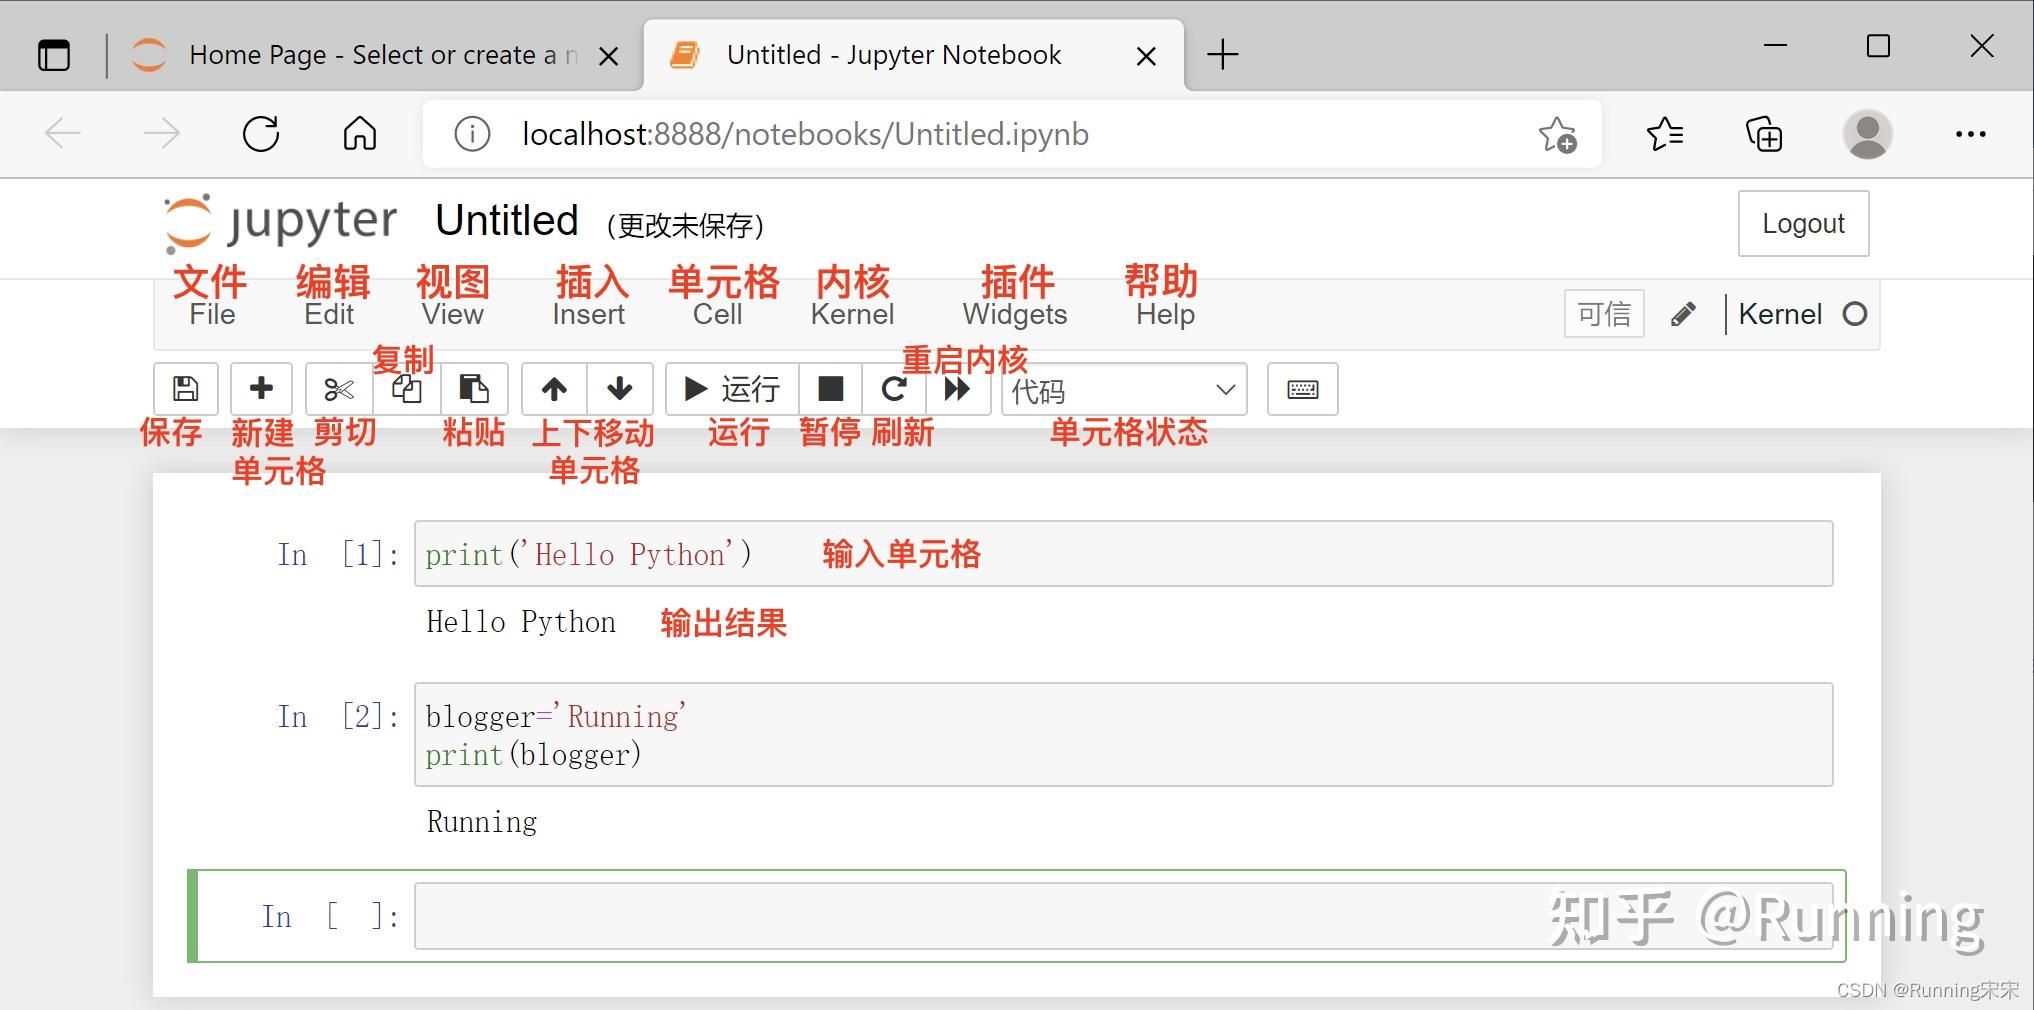This screenshot has height=1010, width=2034.
Task: Toggle the 可信 trusted notebook badge
Action: pos(1603,313)
